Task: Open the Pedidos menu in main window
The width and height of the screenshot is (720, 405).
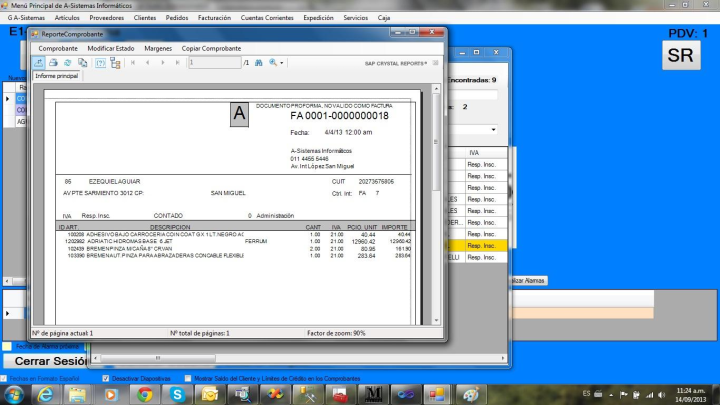Action: [x=177, y=17]
